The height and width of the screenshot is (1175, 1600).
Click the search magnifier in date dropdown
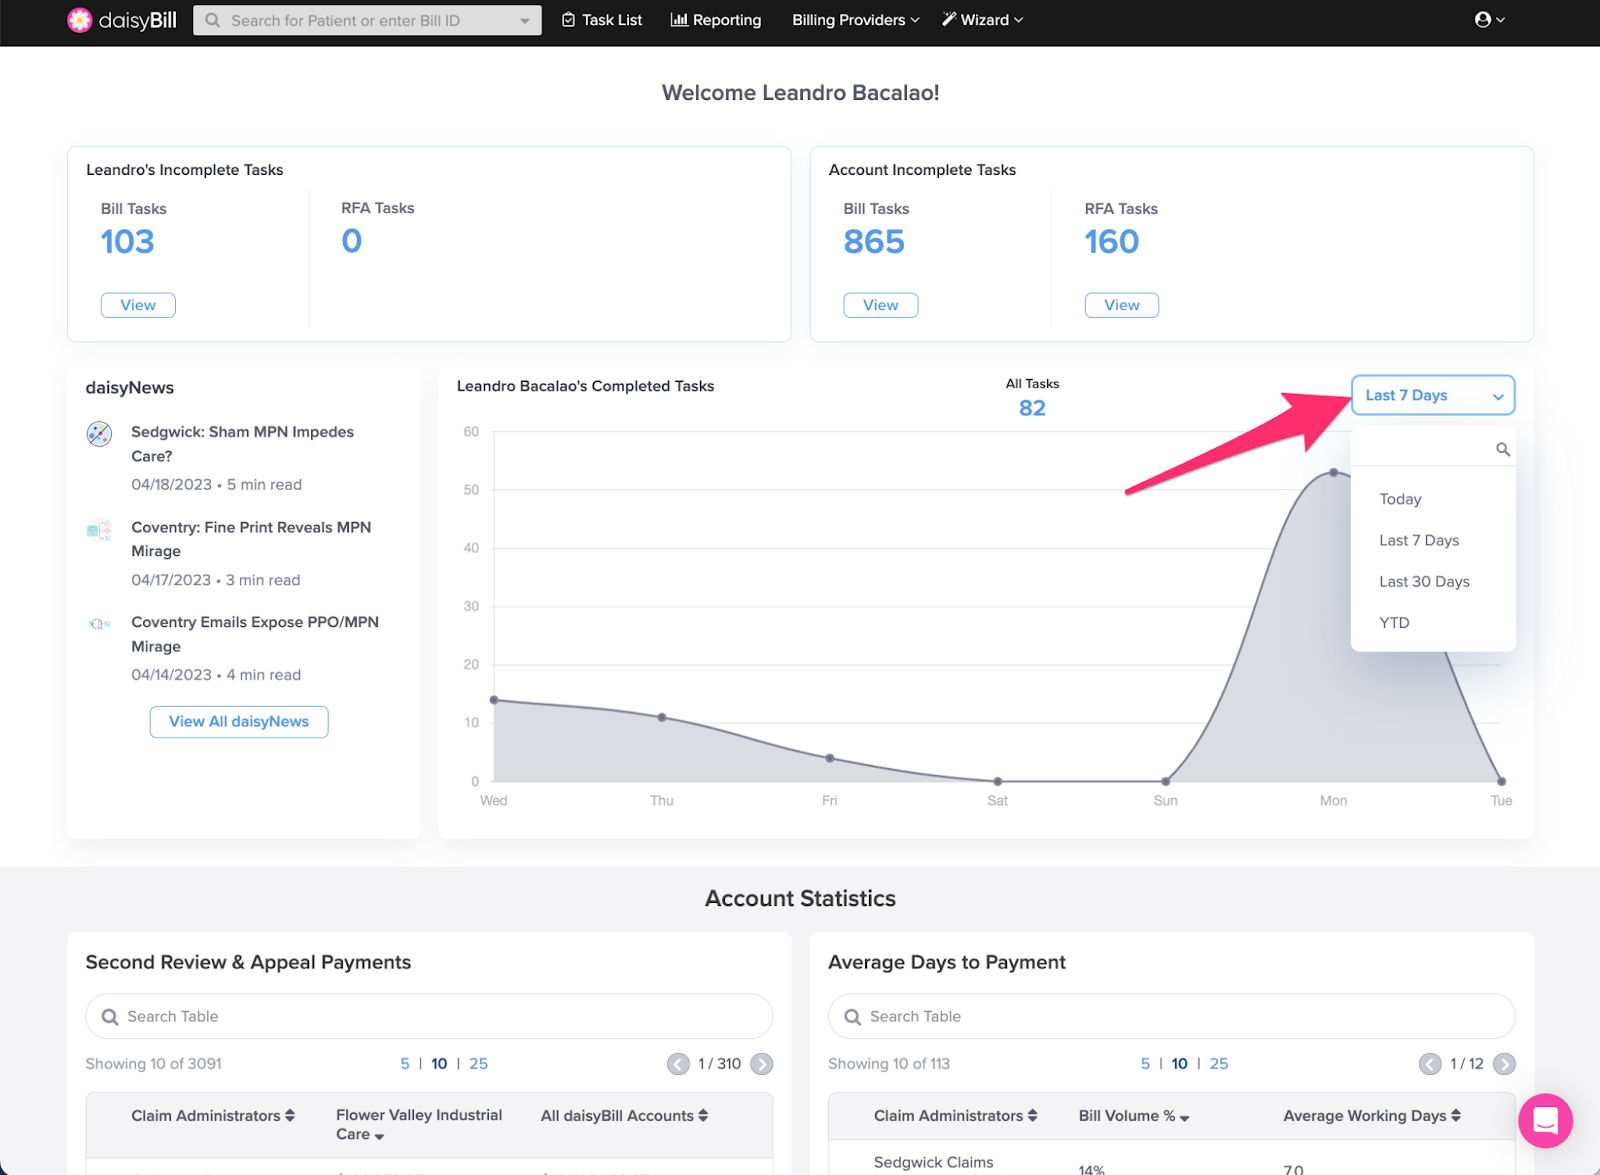click(1502, 450)
